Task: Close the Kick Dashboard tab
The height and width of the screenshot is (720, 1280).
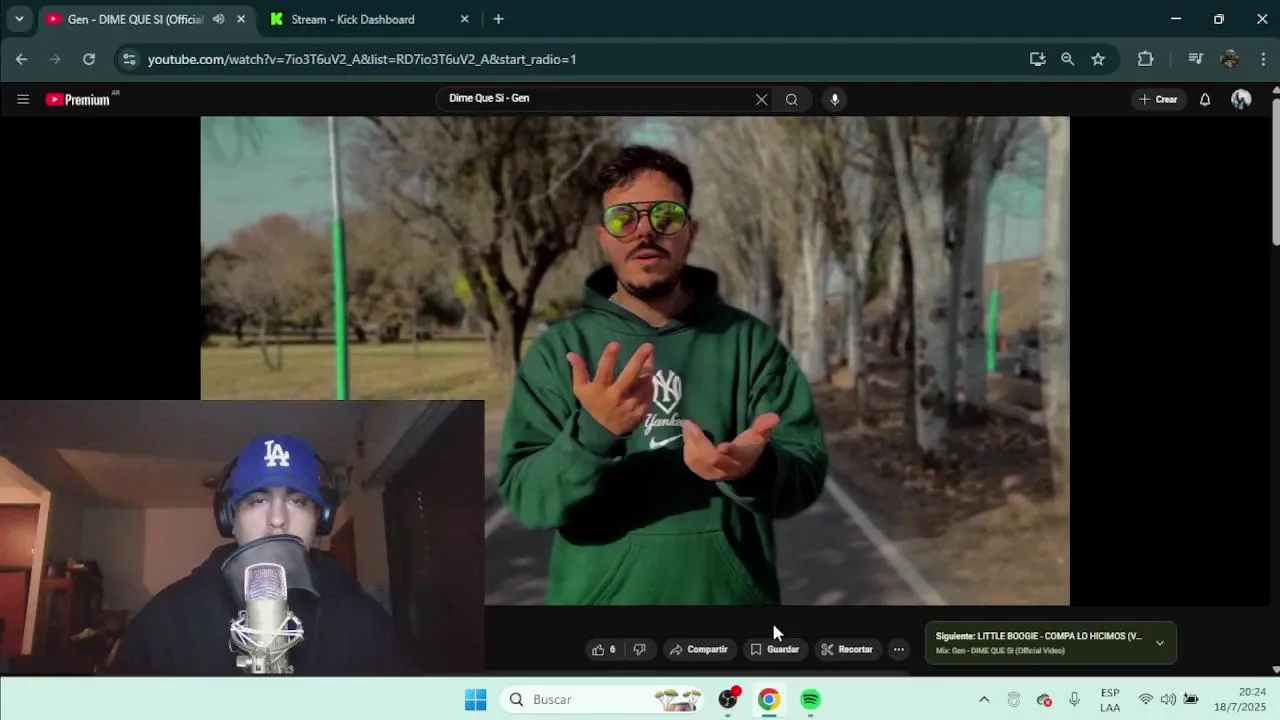Action: (x=464, y=19)
